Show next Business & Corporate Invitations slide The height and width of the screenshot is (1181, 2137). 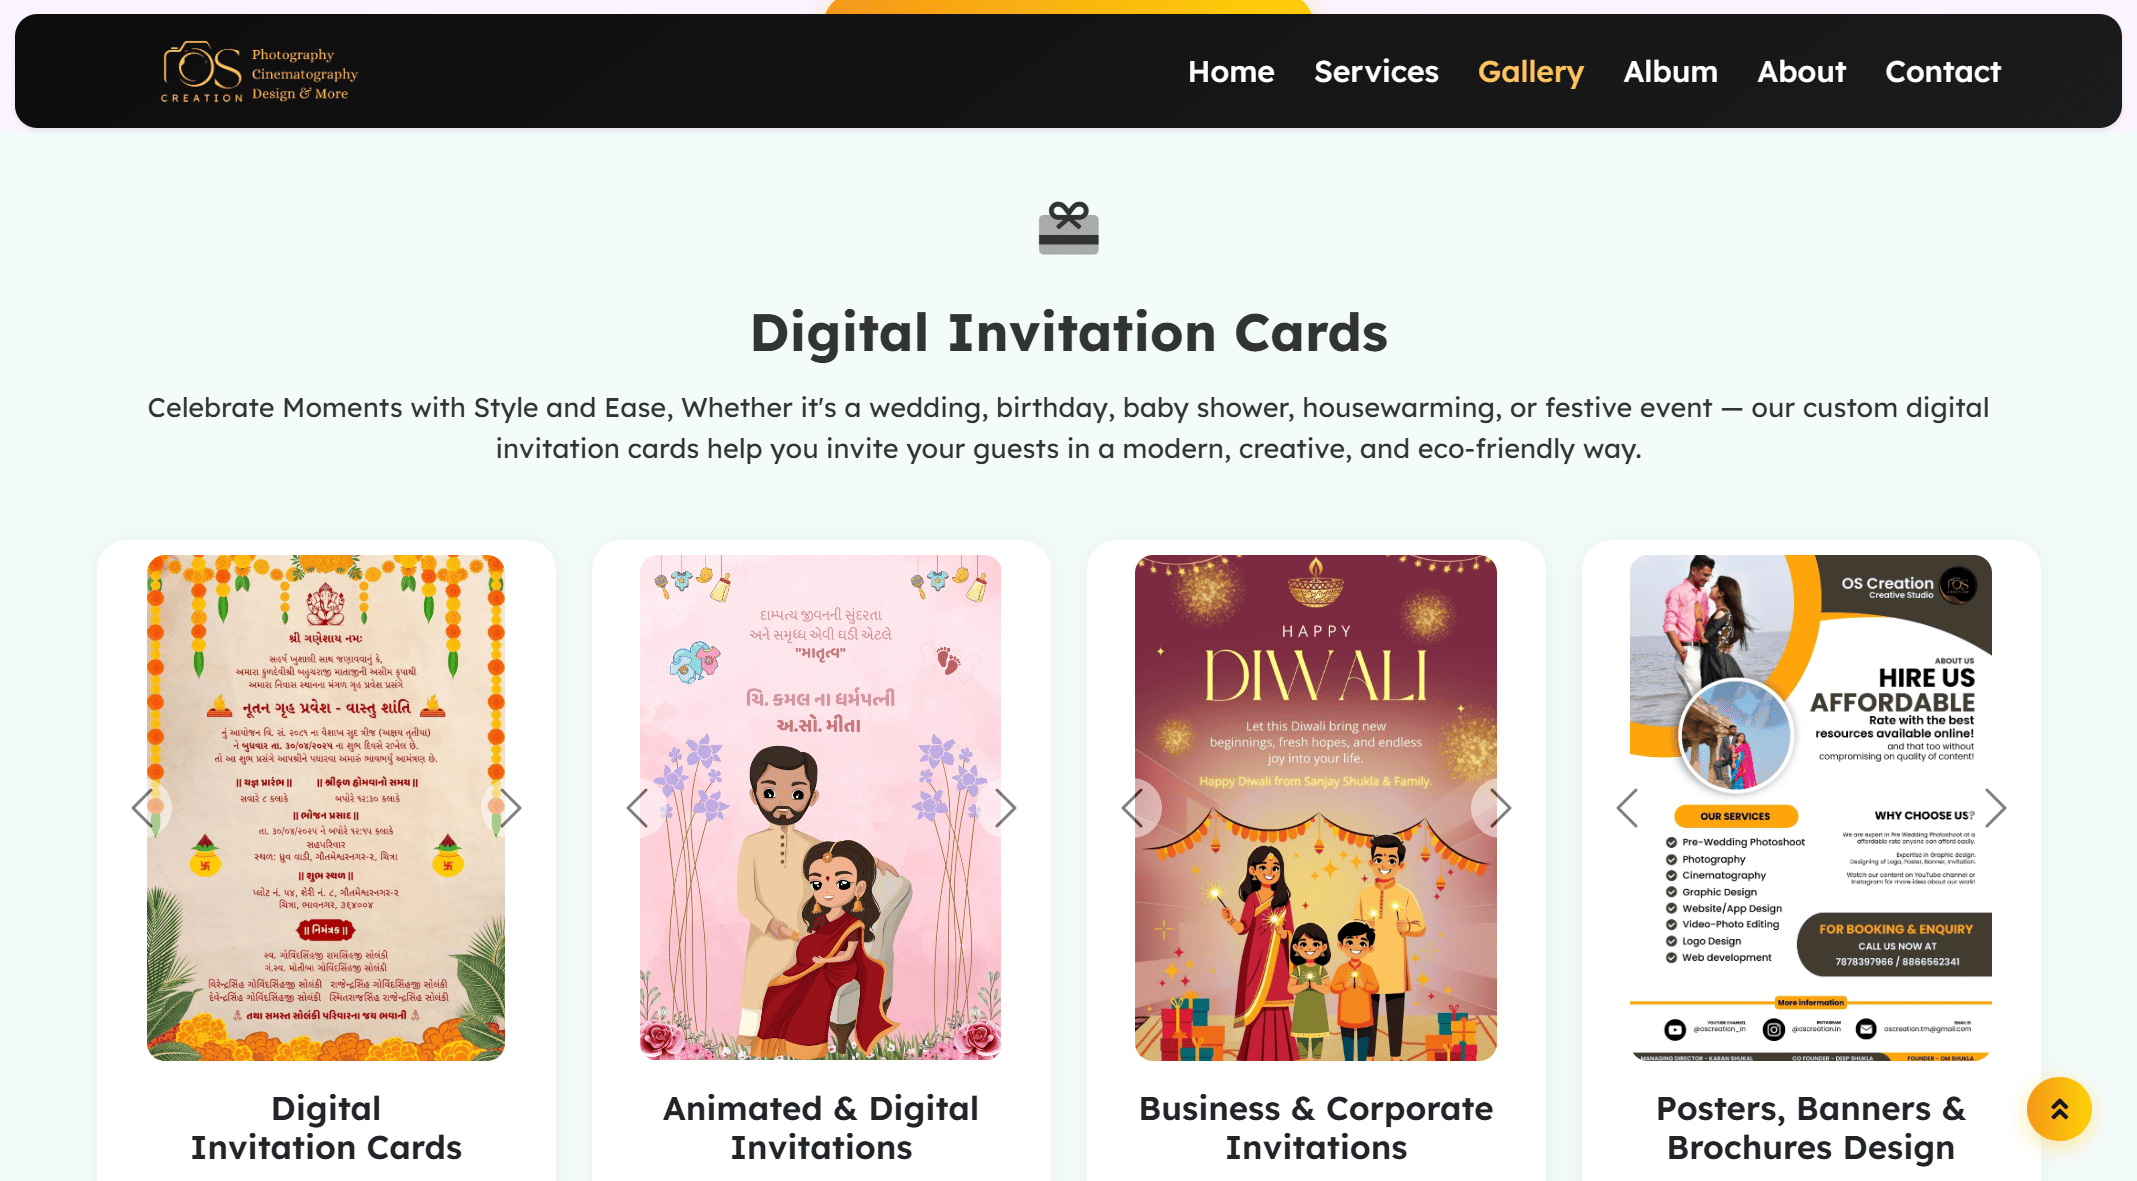point(1500,807)
